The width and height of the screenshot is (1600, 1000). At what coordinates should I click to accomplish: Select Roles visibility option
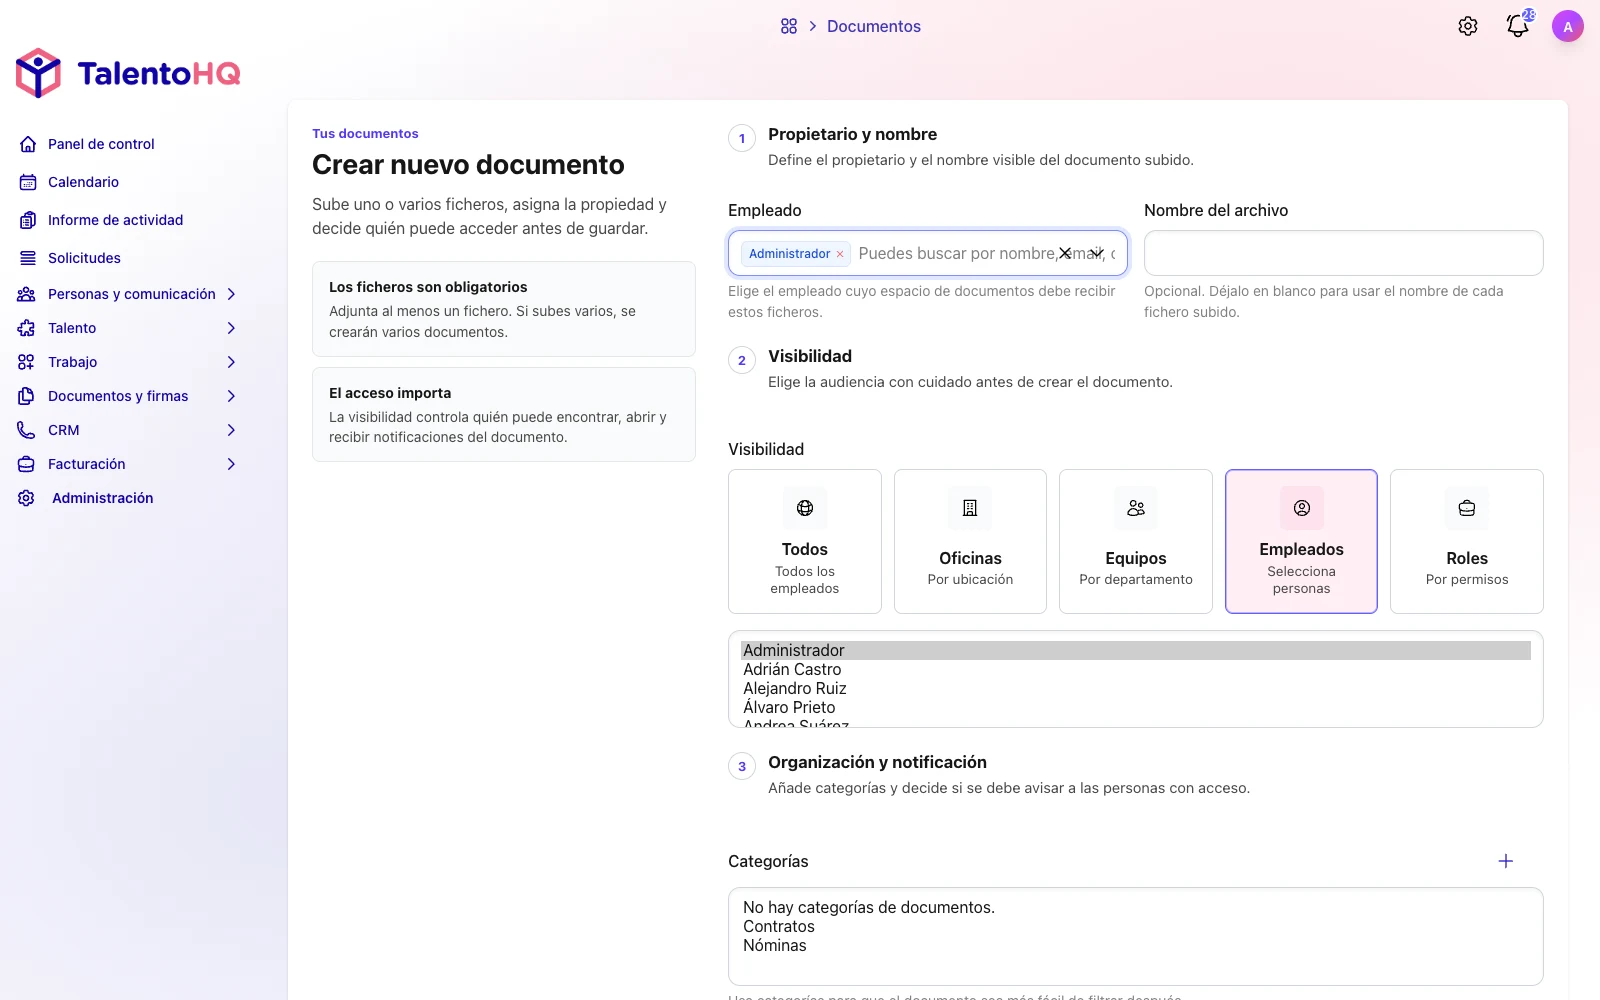(1467, 541)
